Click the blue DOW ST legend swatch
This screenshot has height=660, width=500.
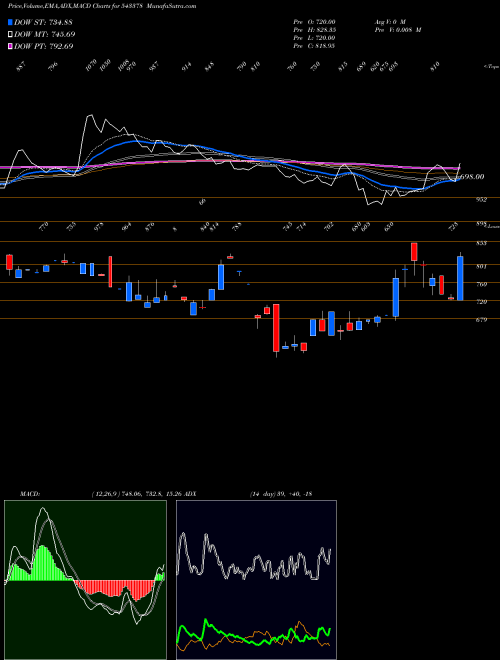[10, 22]
